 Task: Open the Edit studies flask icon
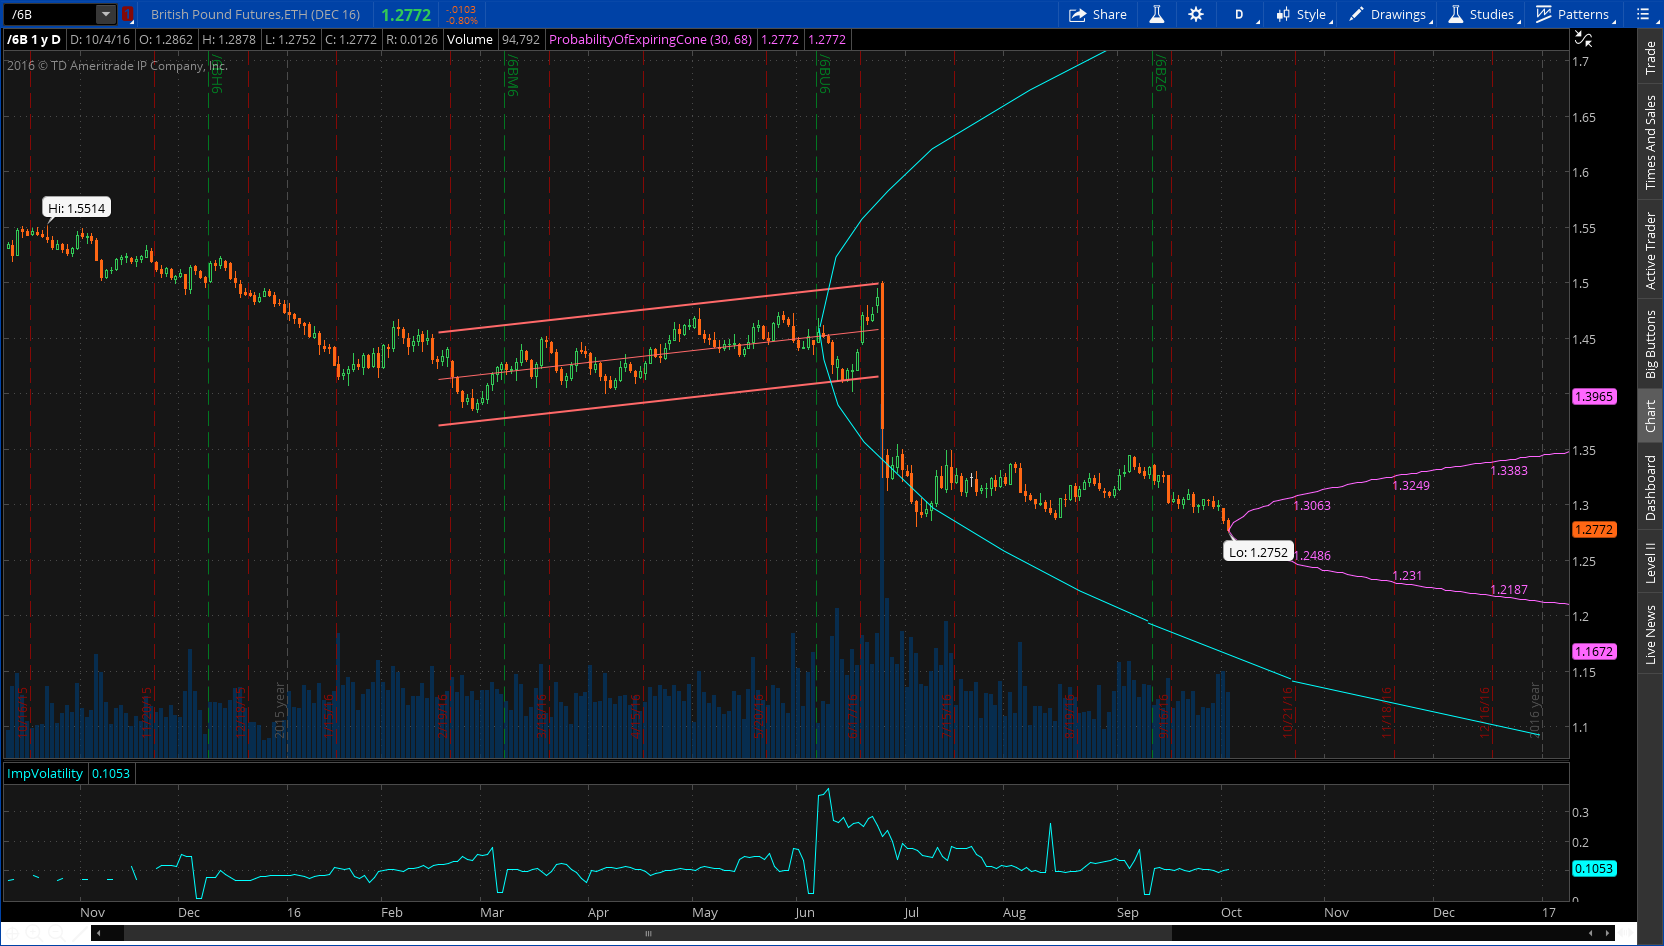tap(1157, 14)
